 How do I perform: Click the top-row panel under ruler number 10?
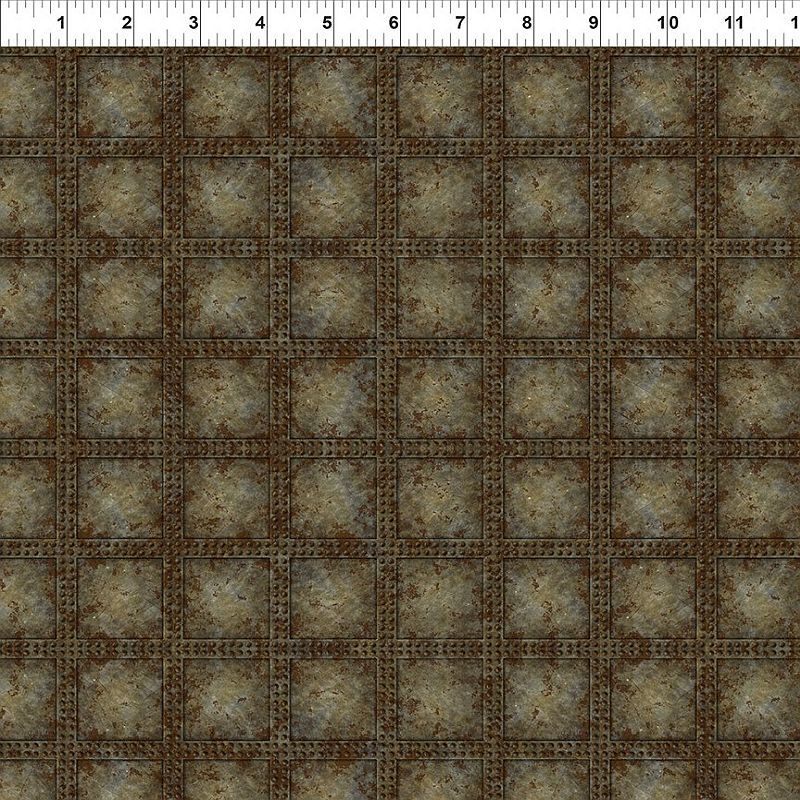(653, 96)
